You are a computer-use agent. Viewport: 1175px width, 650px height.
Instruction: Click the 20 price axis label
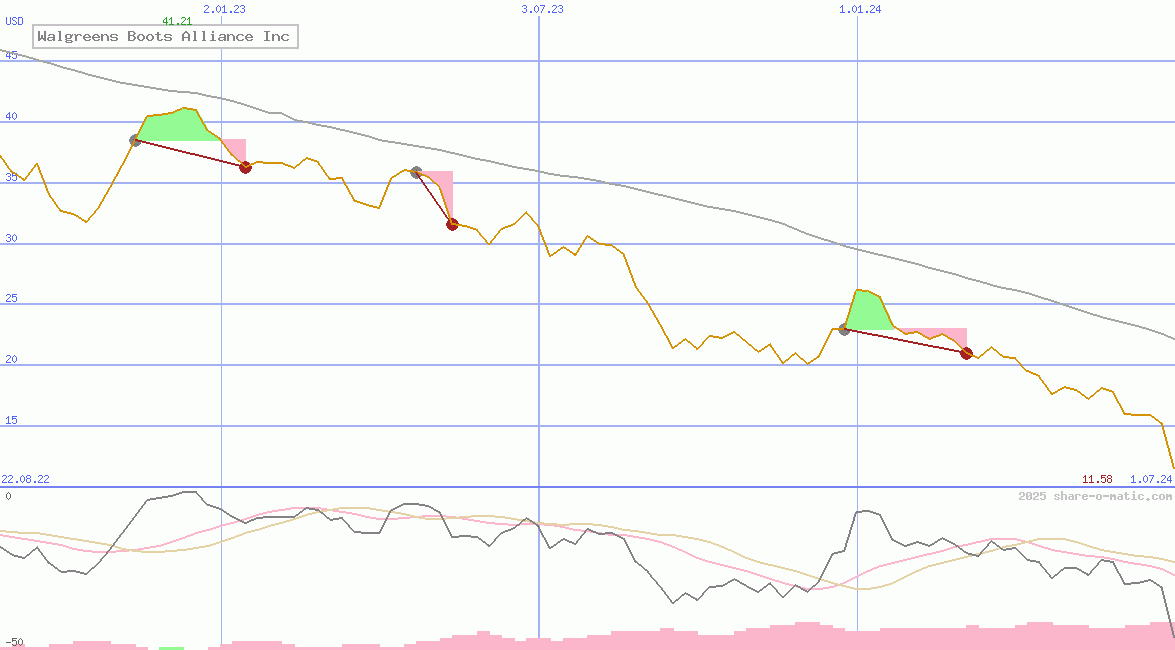[x=11, y=359]
